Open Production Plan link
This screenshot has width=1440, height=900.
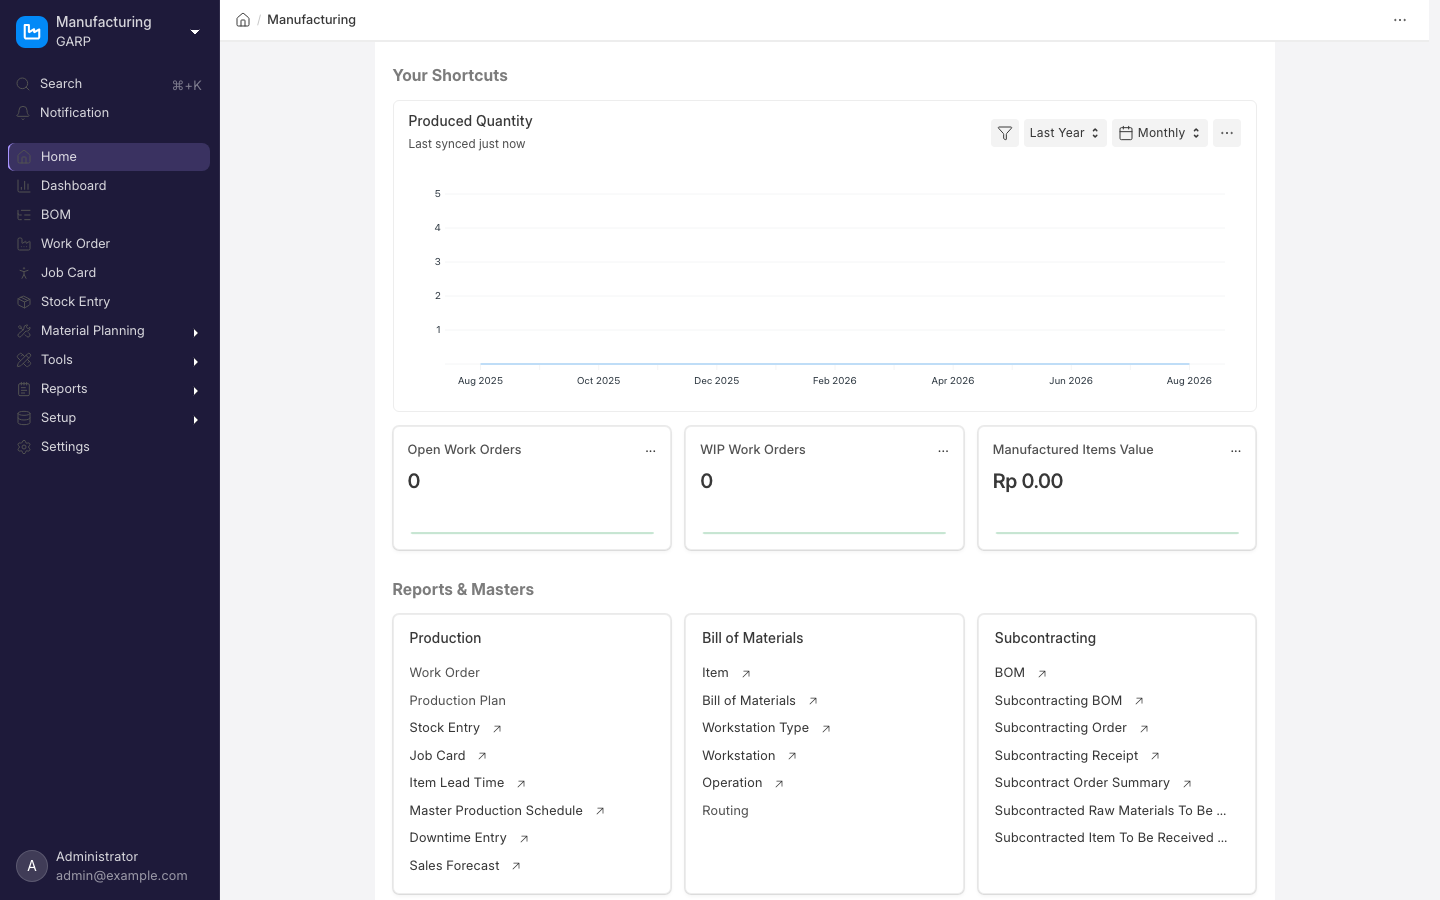[457, 701]
